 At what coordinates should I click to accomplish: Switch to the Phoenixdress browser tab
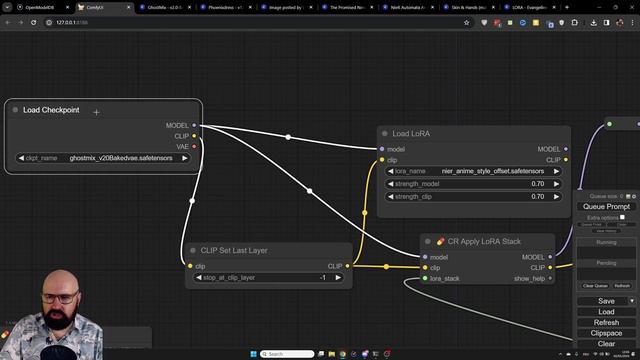pos(227,7)
